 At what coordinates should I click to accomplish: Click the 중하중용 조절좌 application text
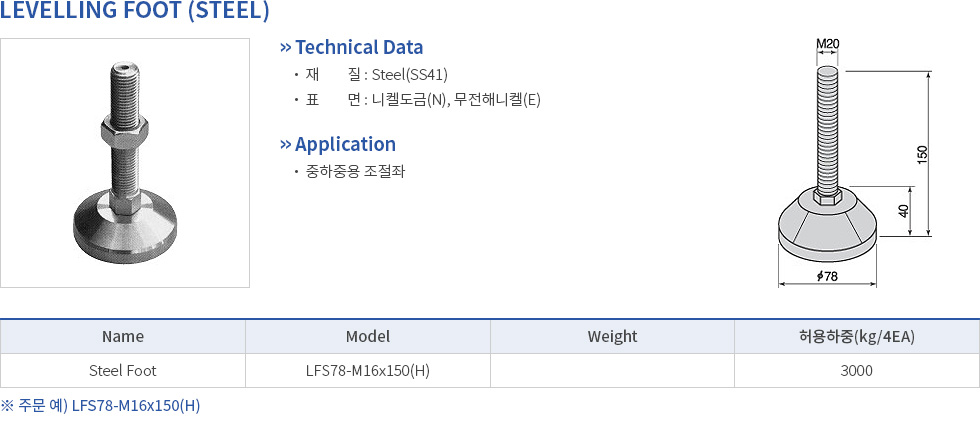[354, 171]
